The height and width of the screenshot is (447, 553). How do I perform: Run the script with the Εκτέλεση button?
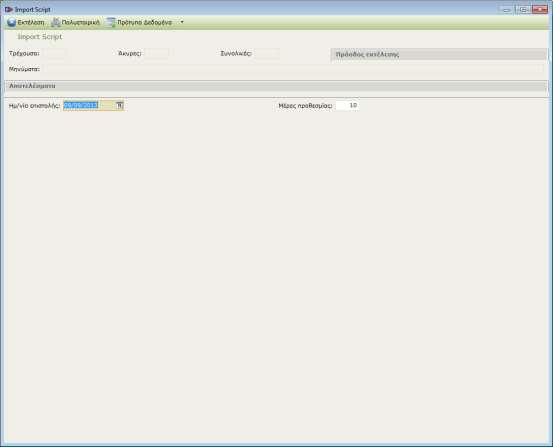tap(26, 22)
